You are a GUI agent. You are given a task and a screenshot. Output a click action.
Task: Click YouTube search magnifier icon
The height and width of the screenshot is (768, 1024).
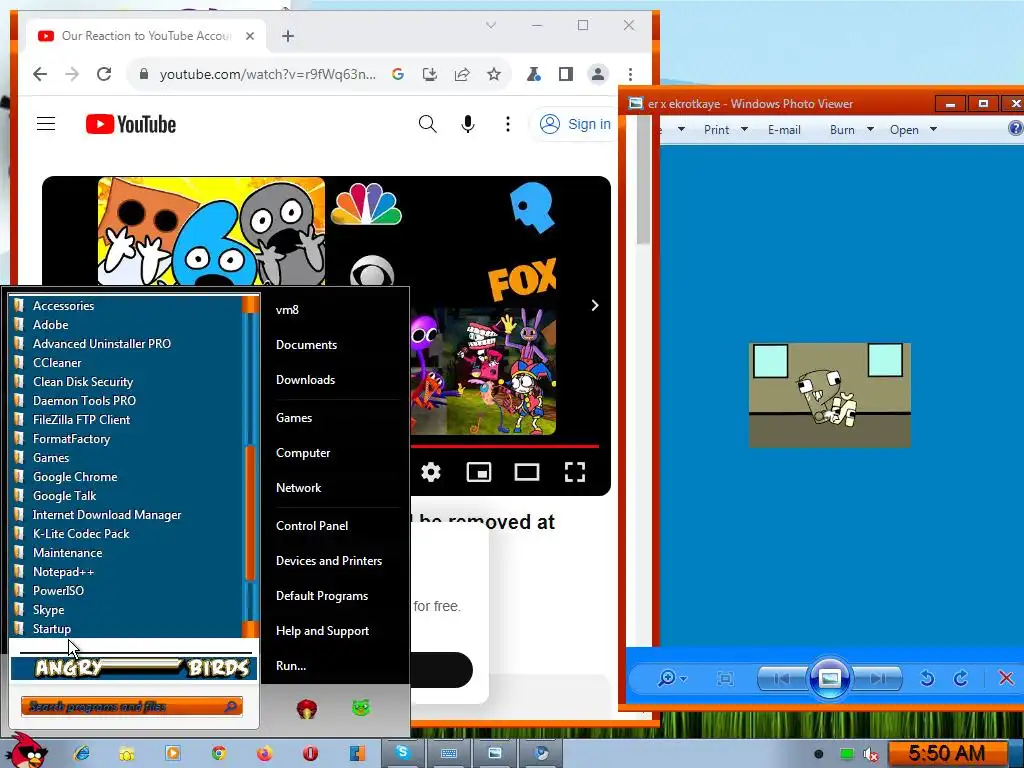[427, 123]
